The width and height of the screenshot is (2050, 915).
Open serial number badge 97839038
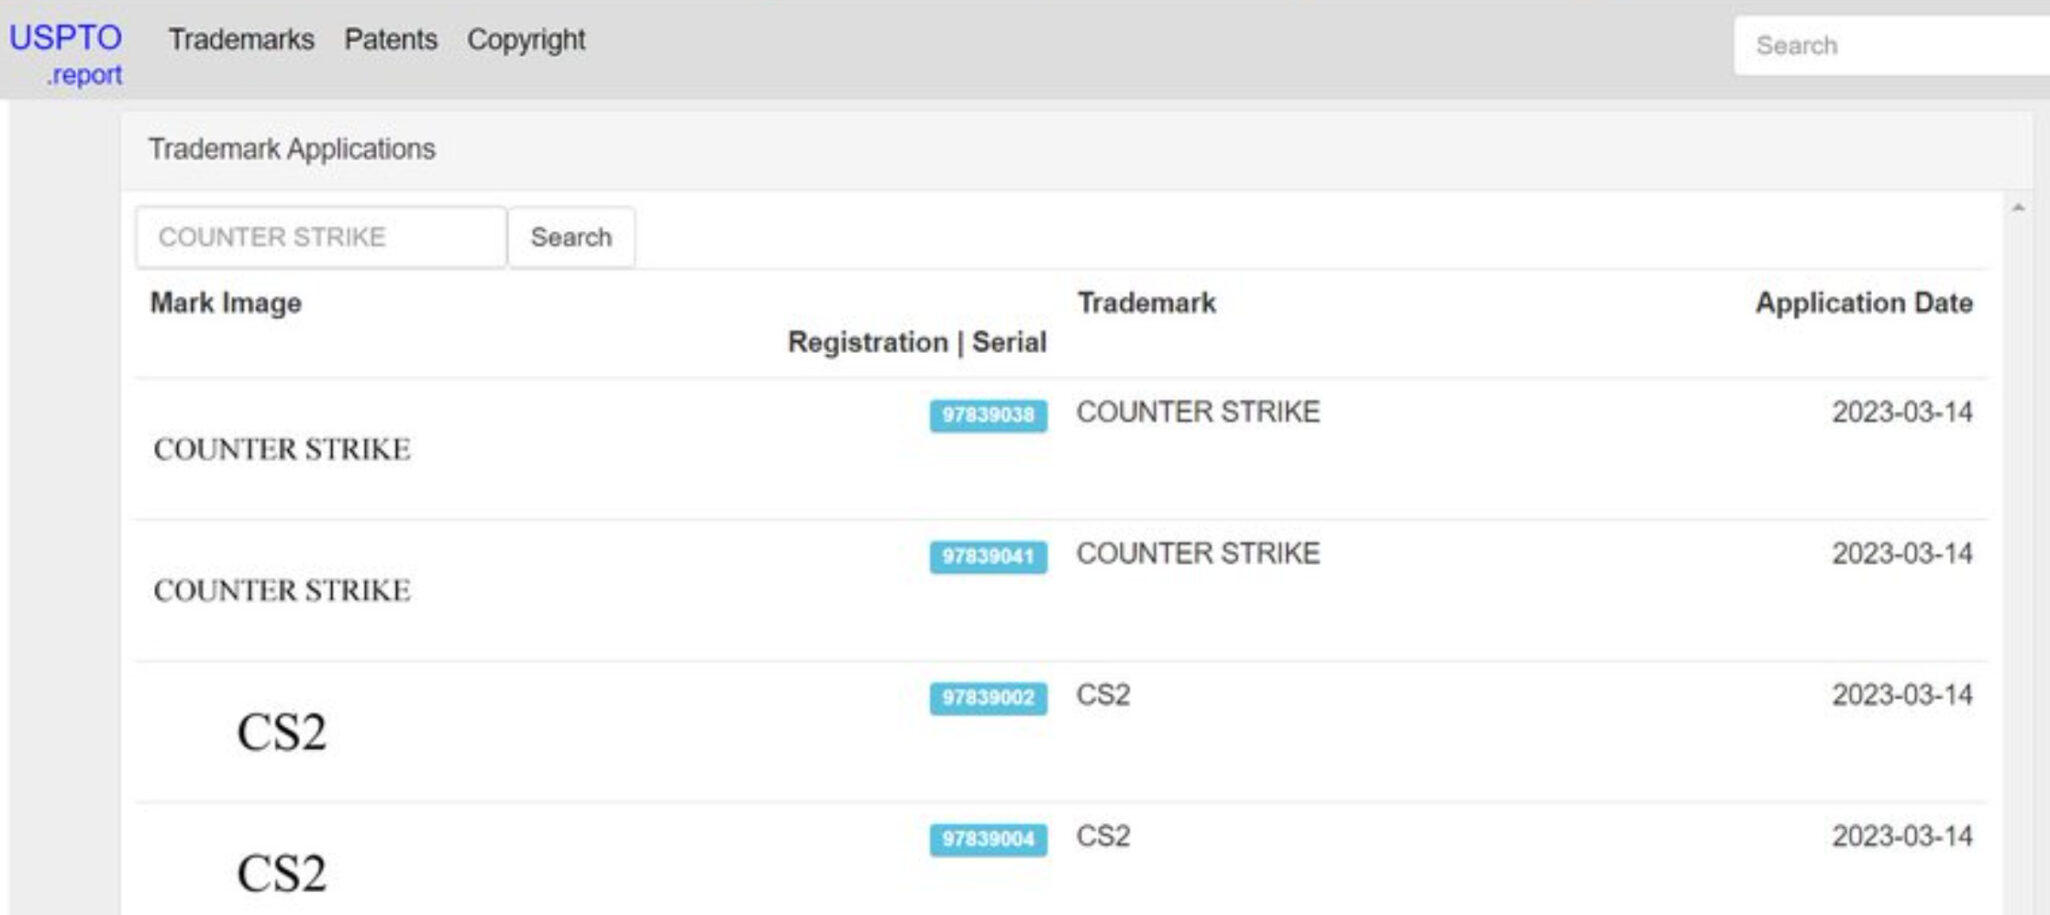(x=988, y=415)
